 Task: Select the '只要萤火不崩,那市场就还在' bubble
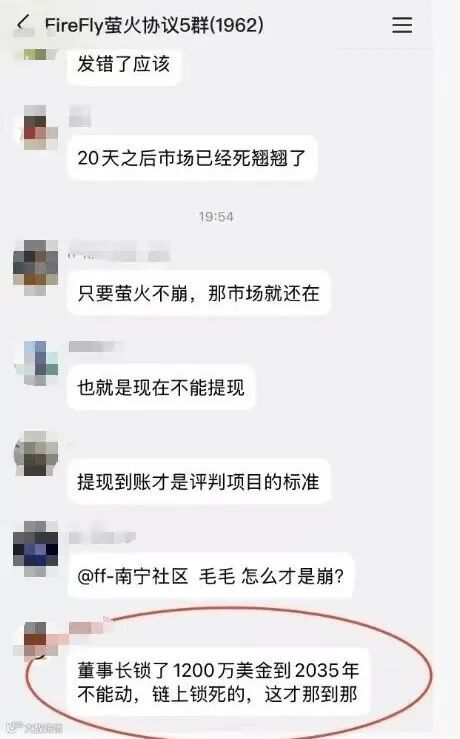198,294
